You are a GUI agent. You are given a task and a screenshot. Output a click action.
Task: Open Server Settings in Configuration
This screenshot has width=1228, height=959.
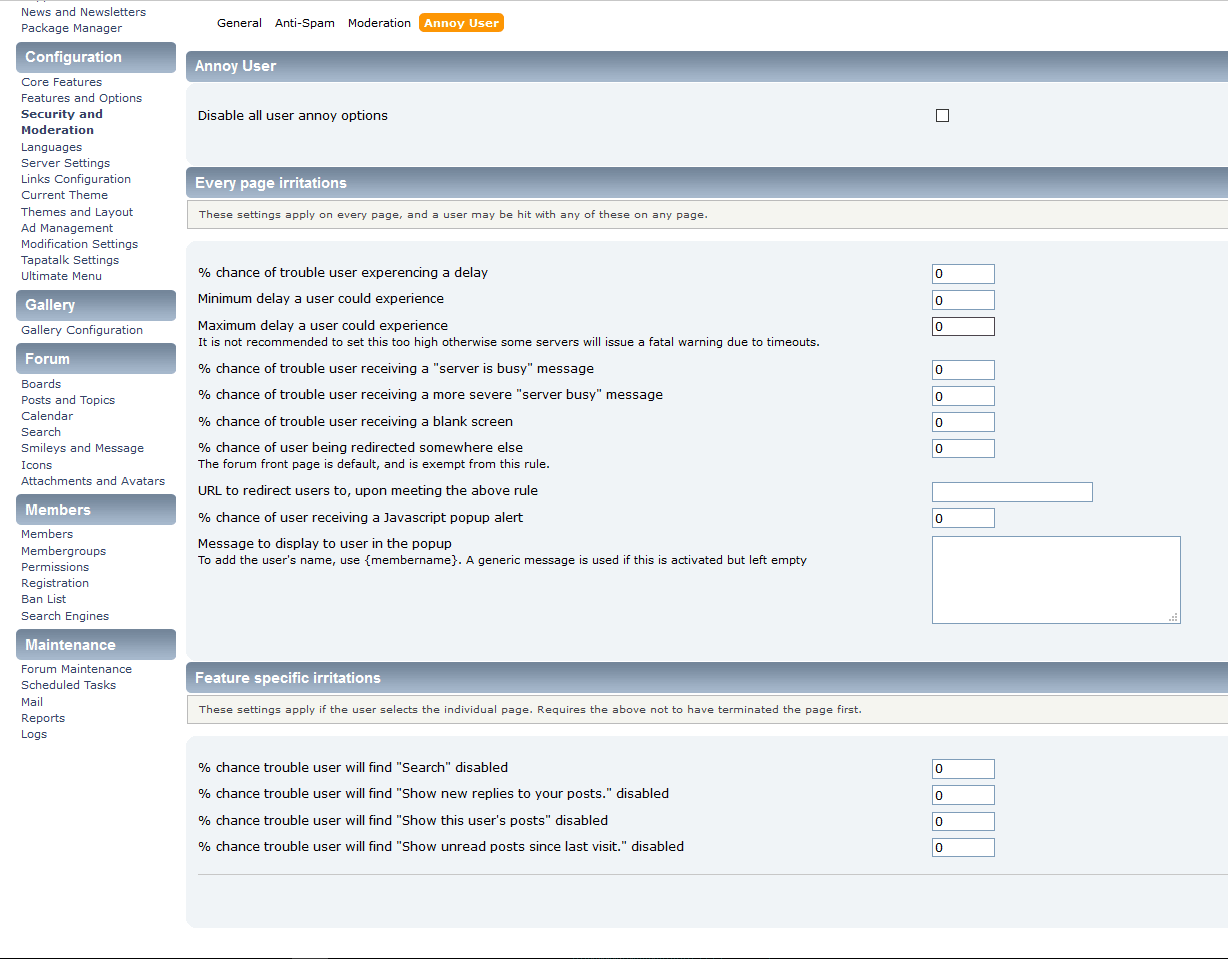pyautogui.click(x=65, y=163)
